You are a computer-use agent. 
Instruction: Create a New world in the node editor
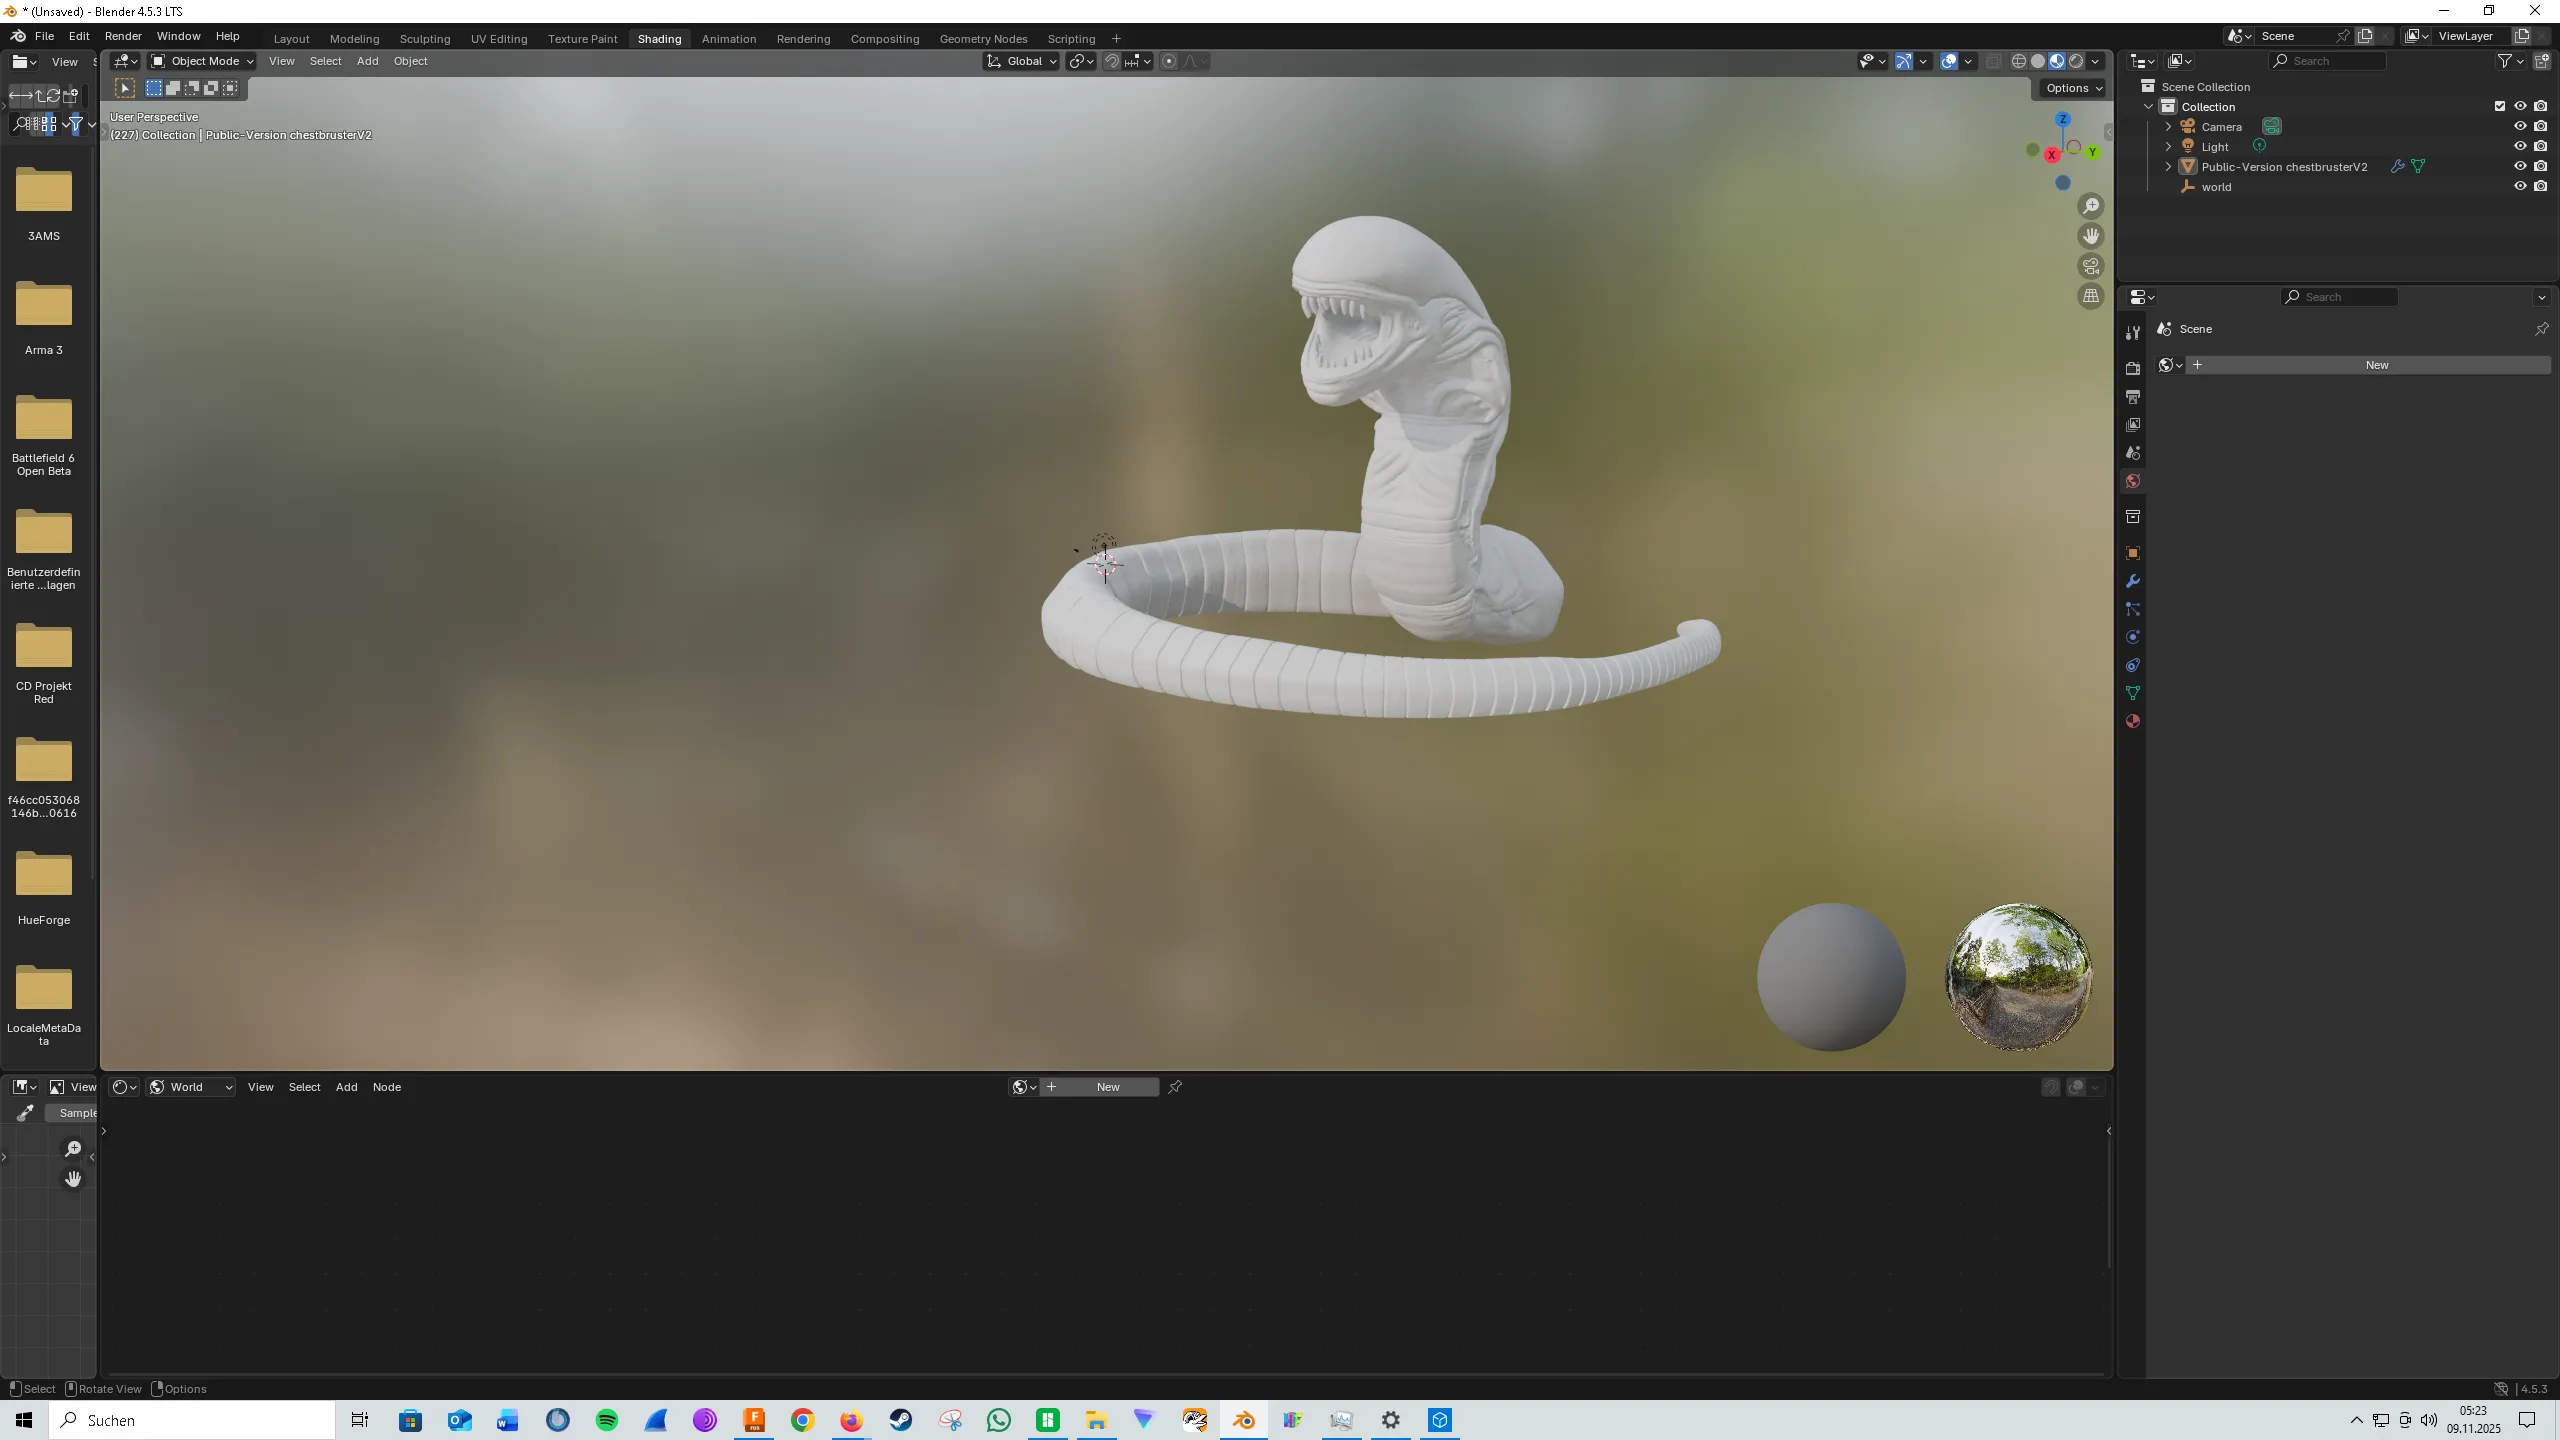pyautogui.click(x=1108, y=1087)
